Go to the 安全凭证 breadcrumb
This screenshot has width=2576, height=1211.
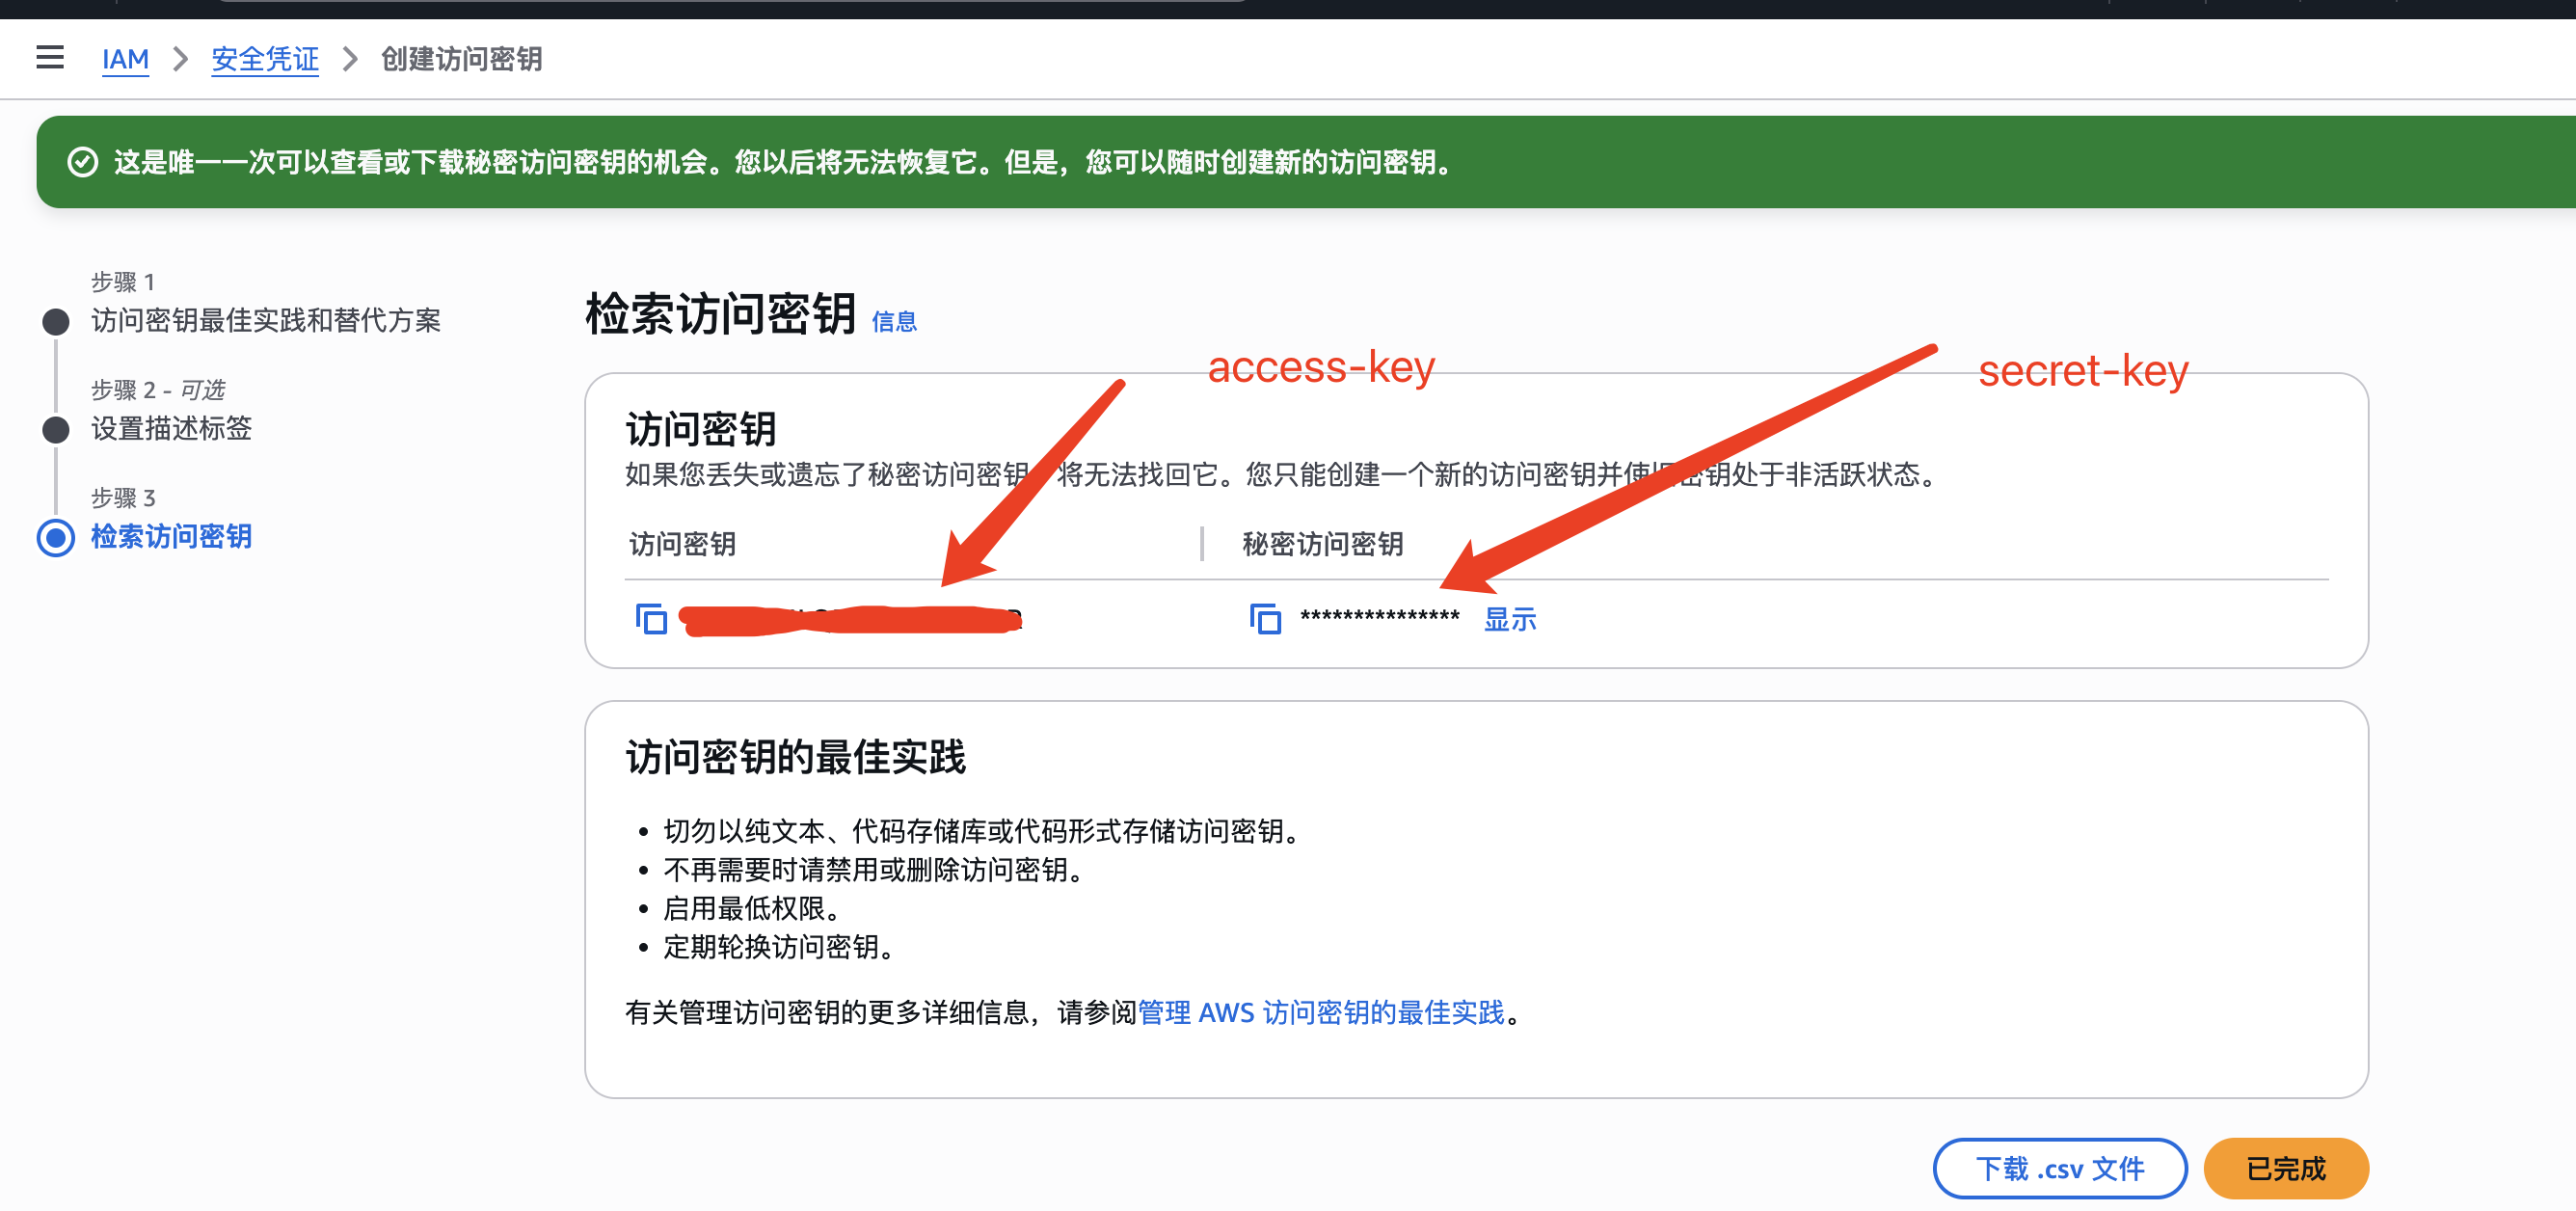(265, 59)
